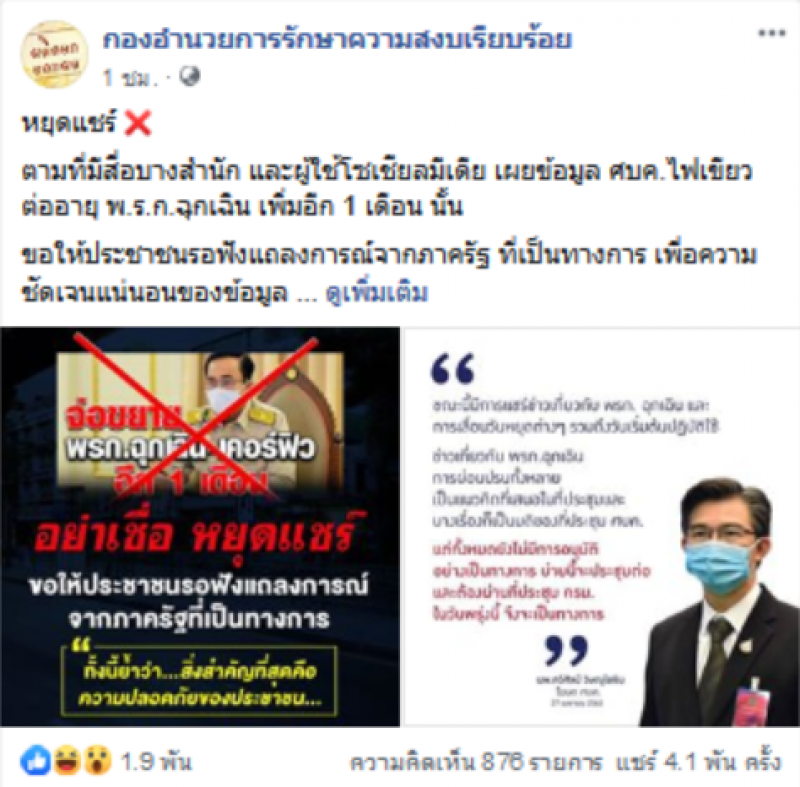Screen dimensions: 800x787
Task: Click the large opening quotation mark graphic
Action: pos(453,368)
